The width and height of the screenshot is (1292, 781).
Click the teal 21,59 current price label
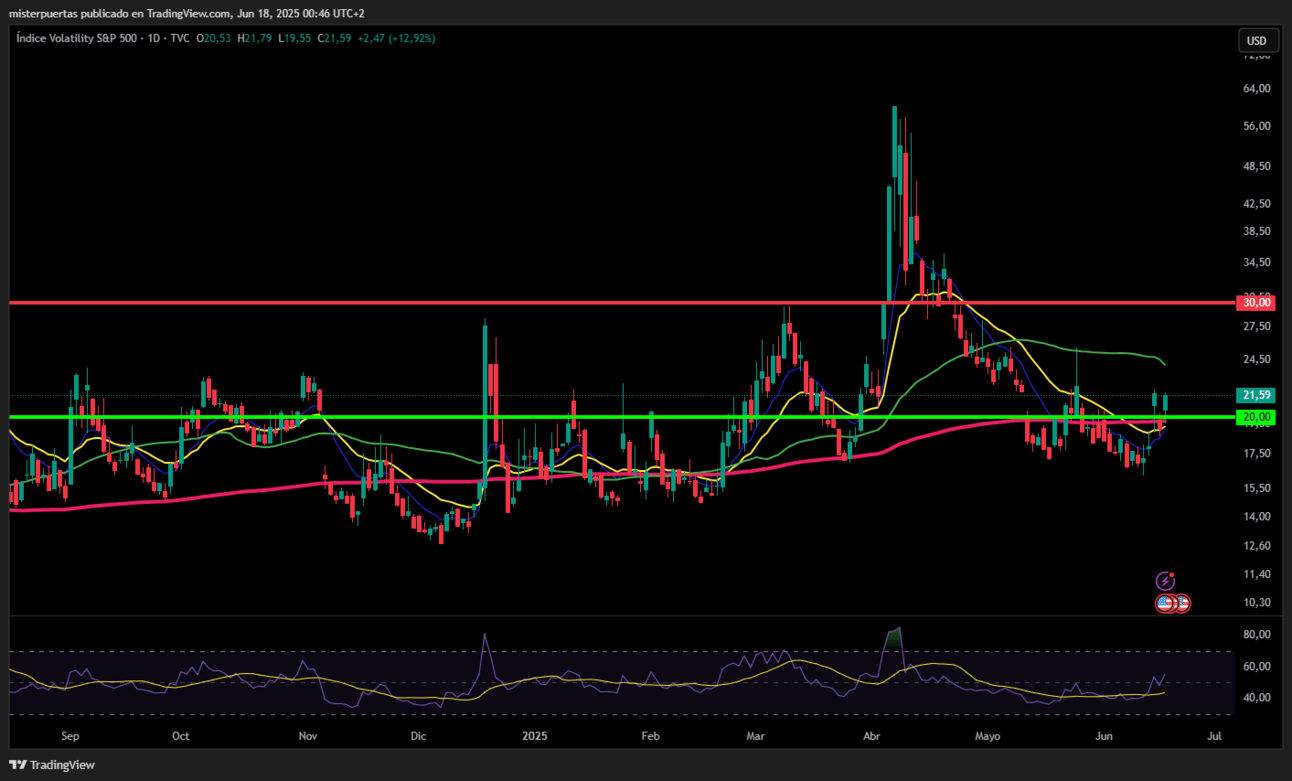click(x=1256, y=395)
